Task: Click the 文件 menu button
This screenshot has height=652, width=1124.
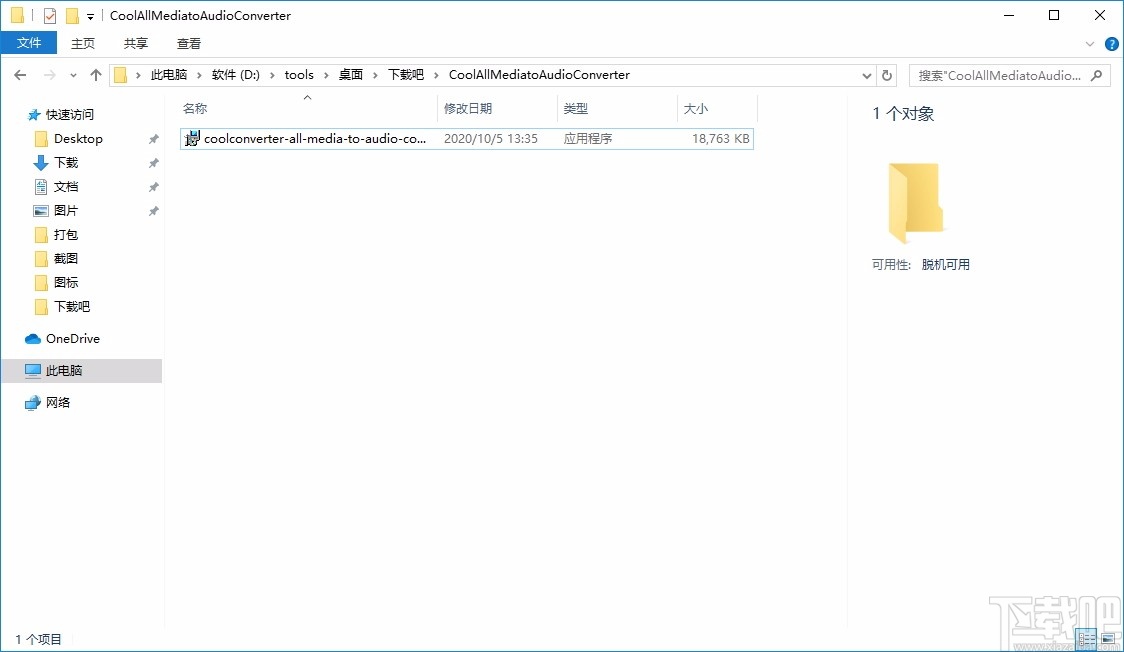Action: [x=29, y=43]
